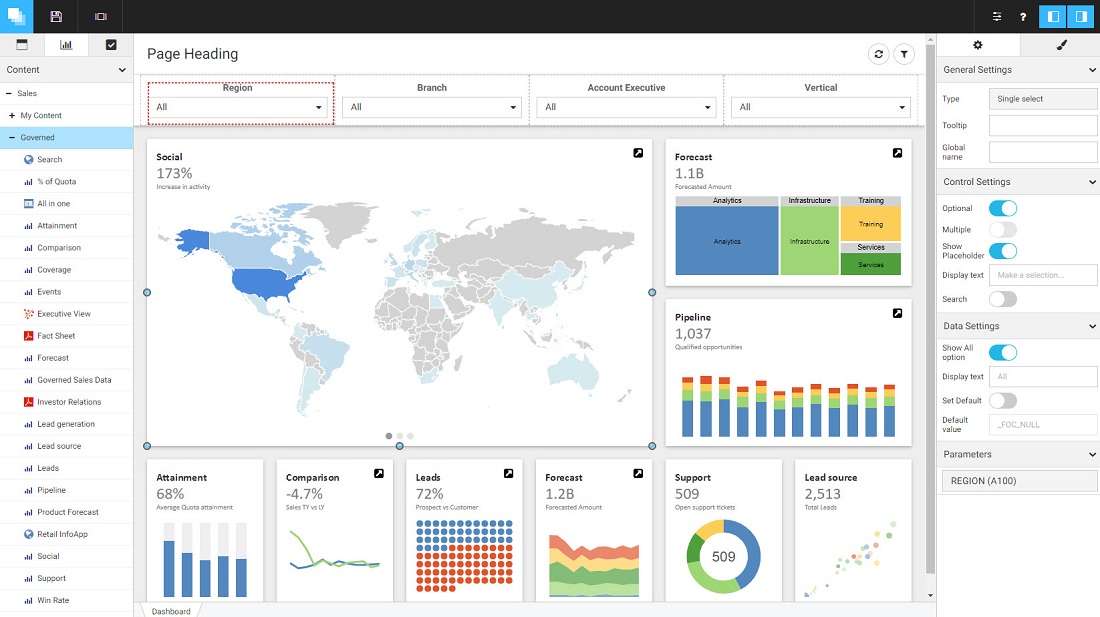Switch to the bar chart tab in the left panel
This screenshot has height=617, width=1100.
66,45
